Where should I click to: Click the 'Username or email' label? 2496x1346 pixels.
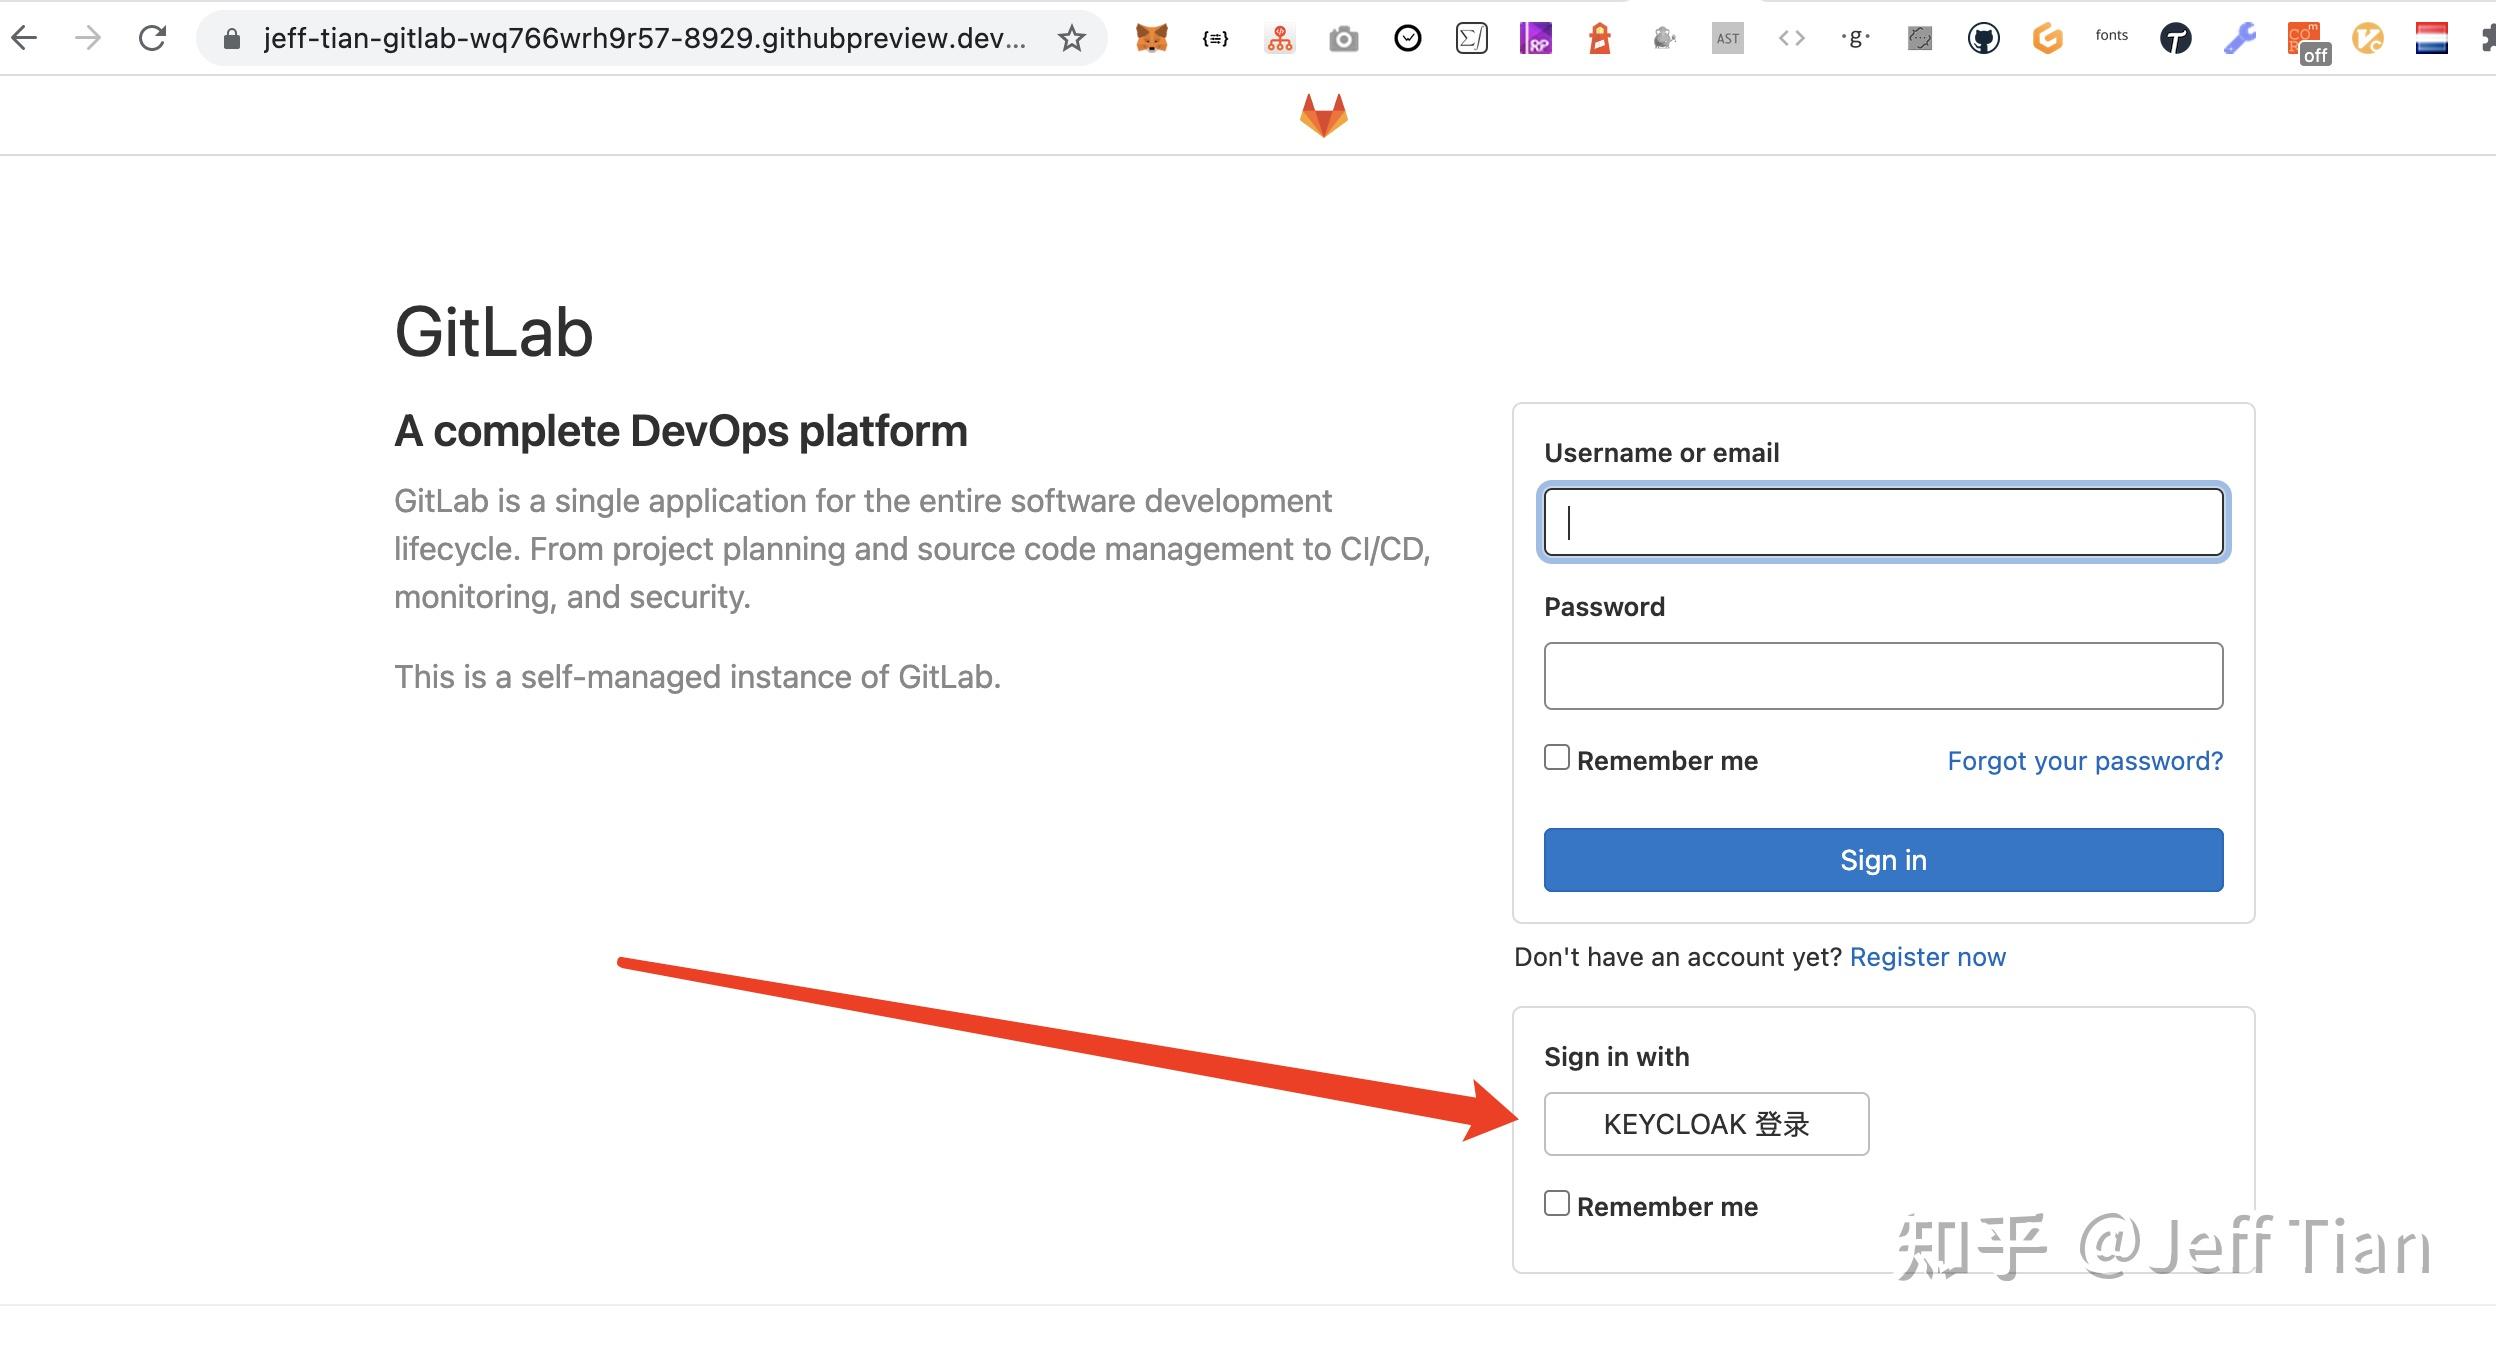pyautogui.click(x=1662, y=453)
